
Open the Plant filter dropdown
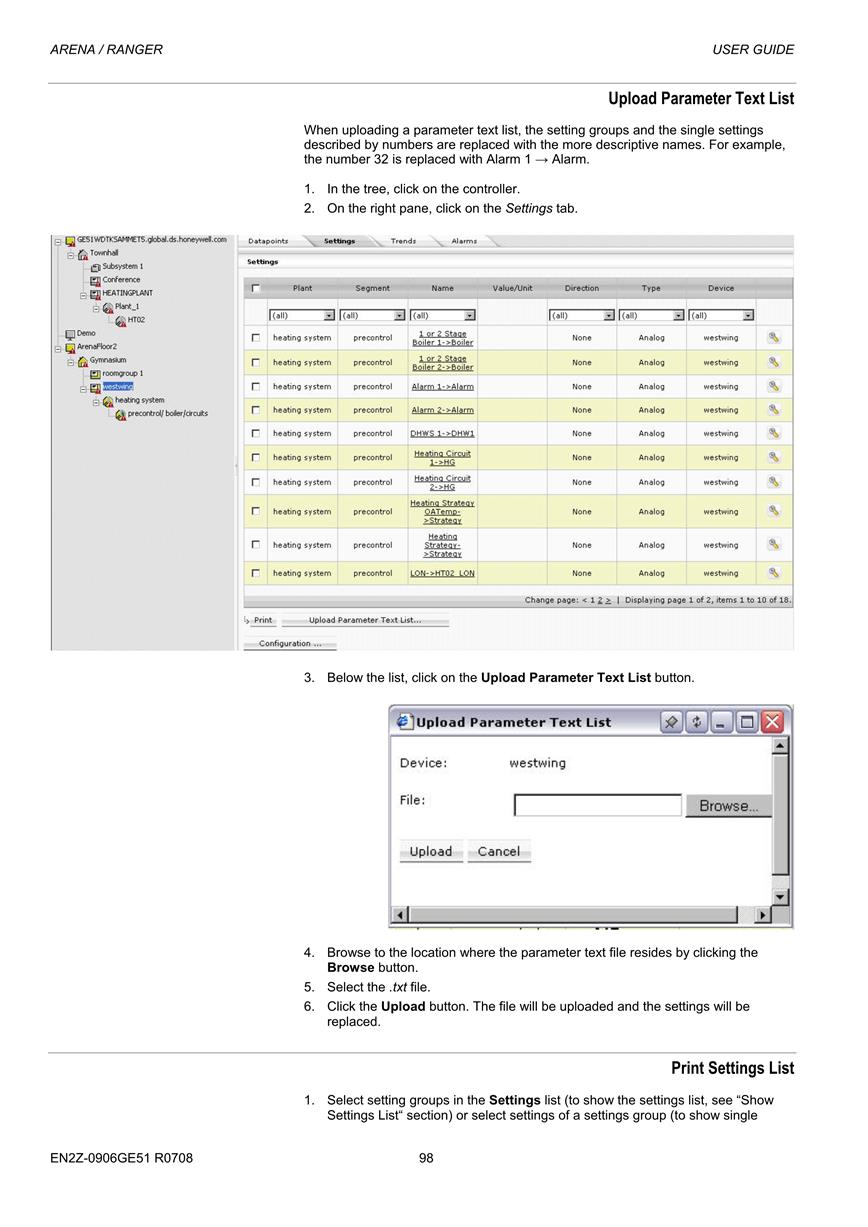click(x=301, y=315)
